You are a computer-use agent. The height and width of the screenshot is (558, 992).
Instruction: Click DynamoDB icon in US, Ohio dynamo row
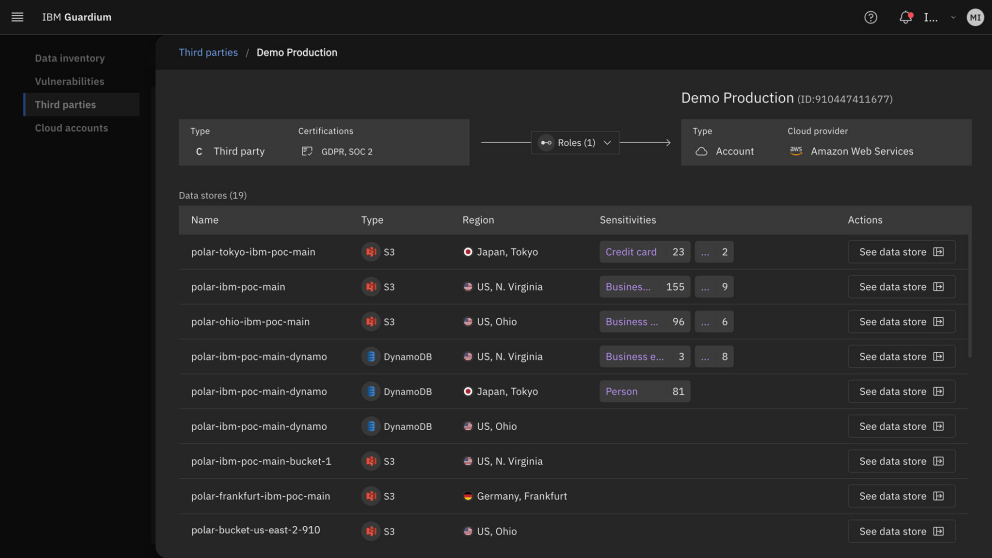(371, 426)
